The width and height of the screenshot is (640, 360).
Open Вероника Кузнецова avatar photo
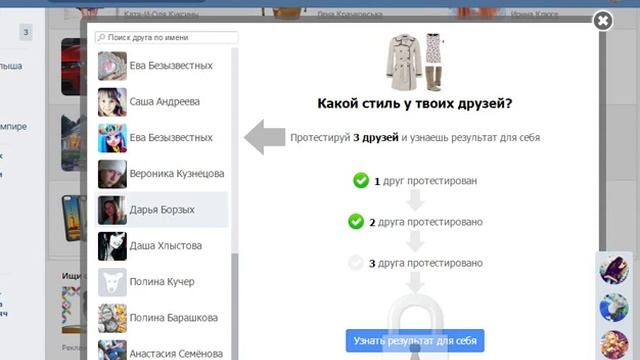(112, 174)
